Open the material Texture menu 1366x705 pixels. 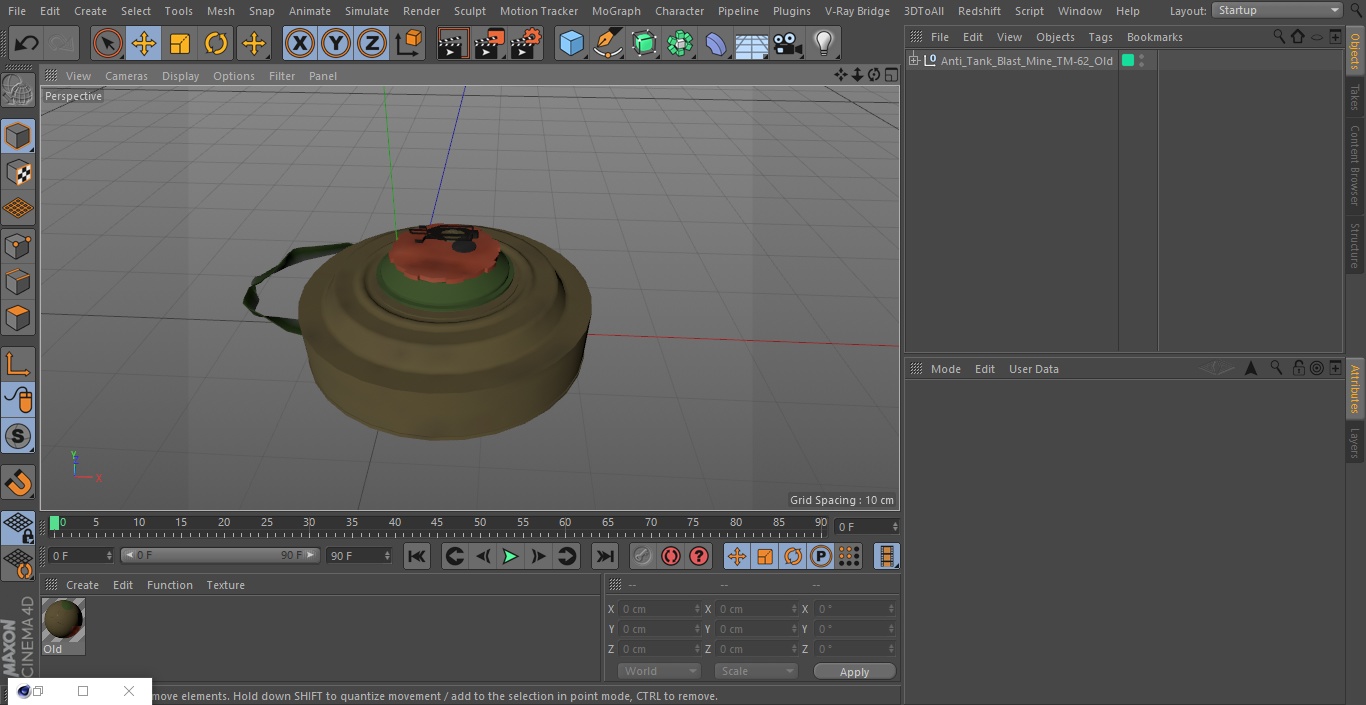[x=225, y=585]
